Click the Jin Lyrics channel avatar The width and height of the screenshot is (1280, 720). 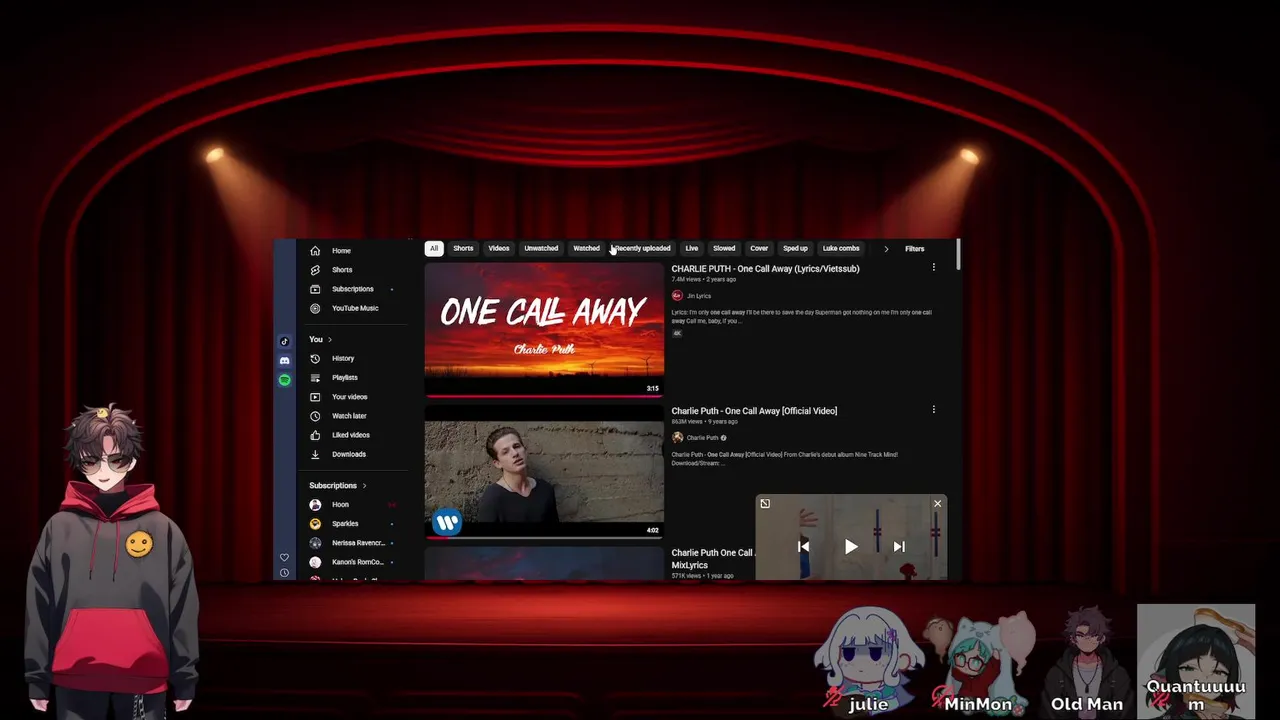[x=677, y=296]
